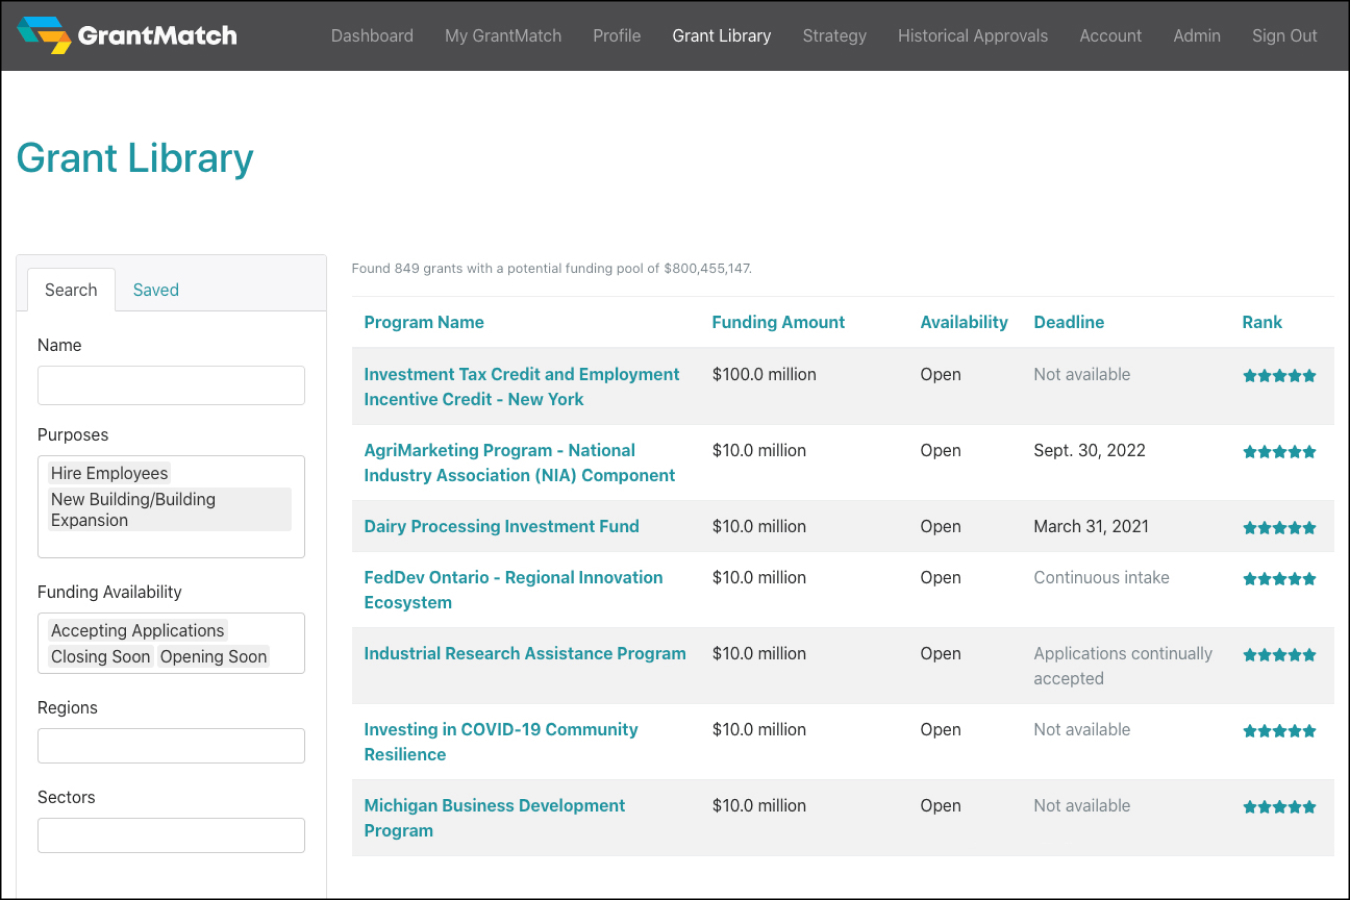
Task: Click the star rating for Michigan Business Development Program
Action: 1279,807
